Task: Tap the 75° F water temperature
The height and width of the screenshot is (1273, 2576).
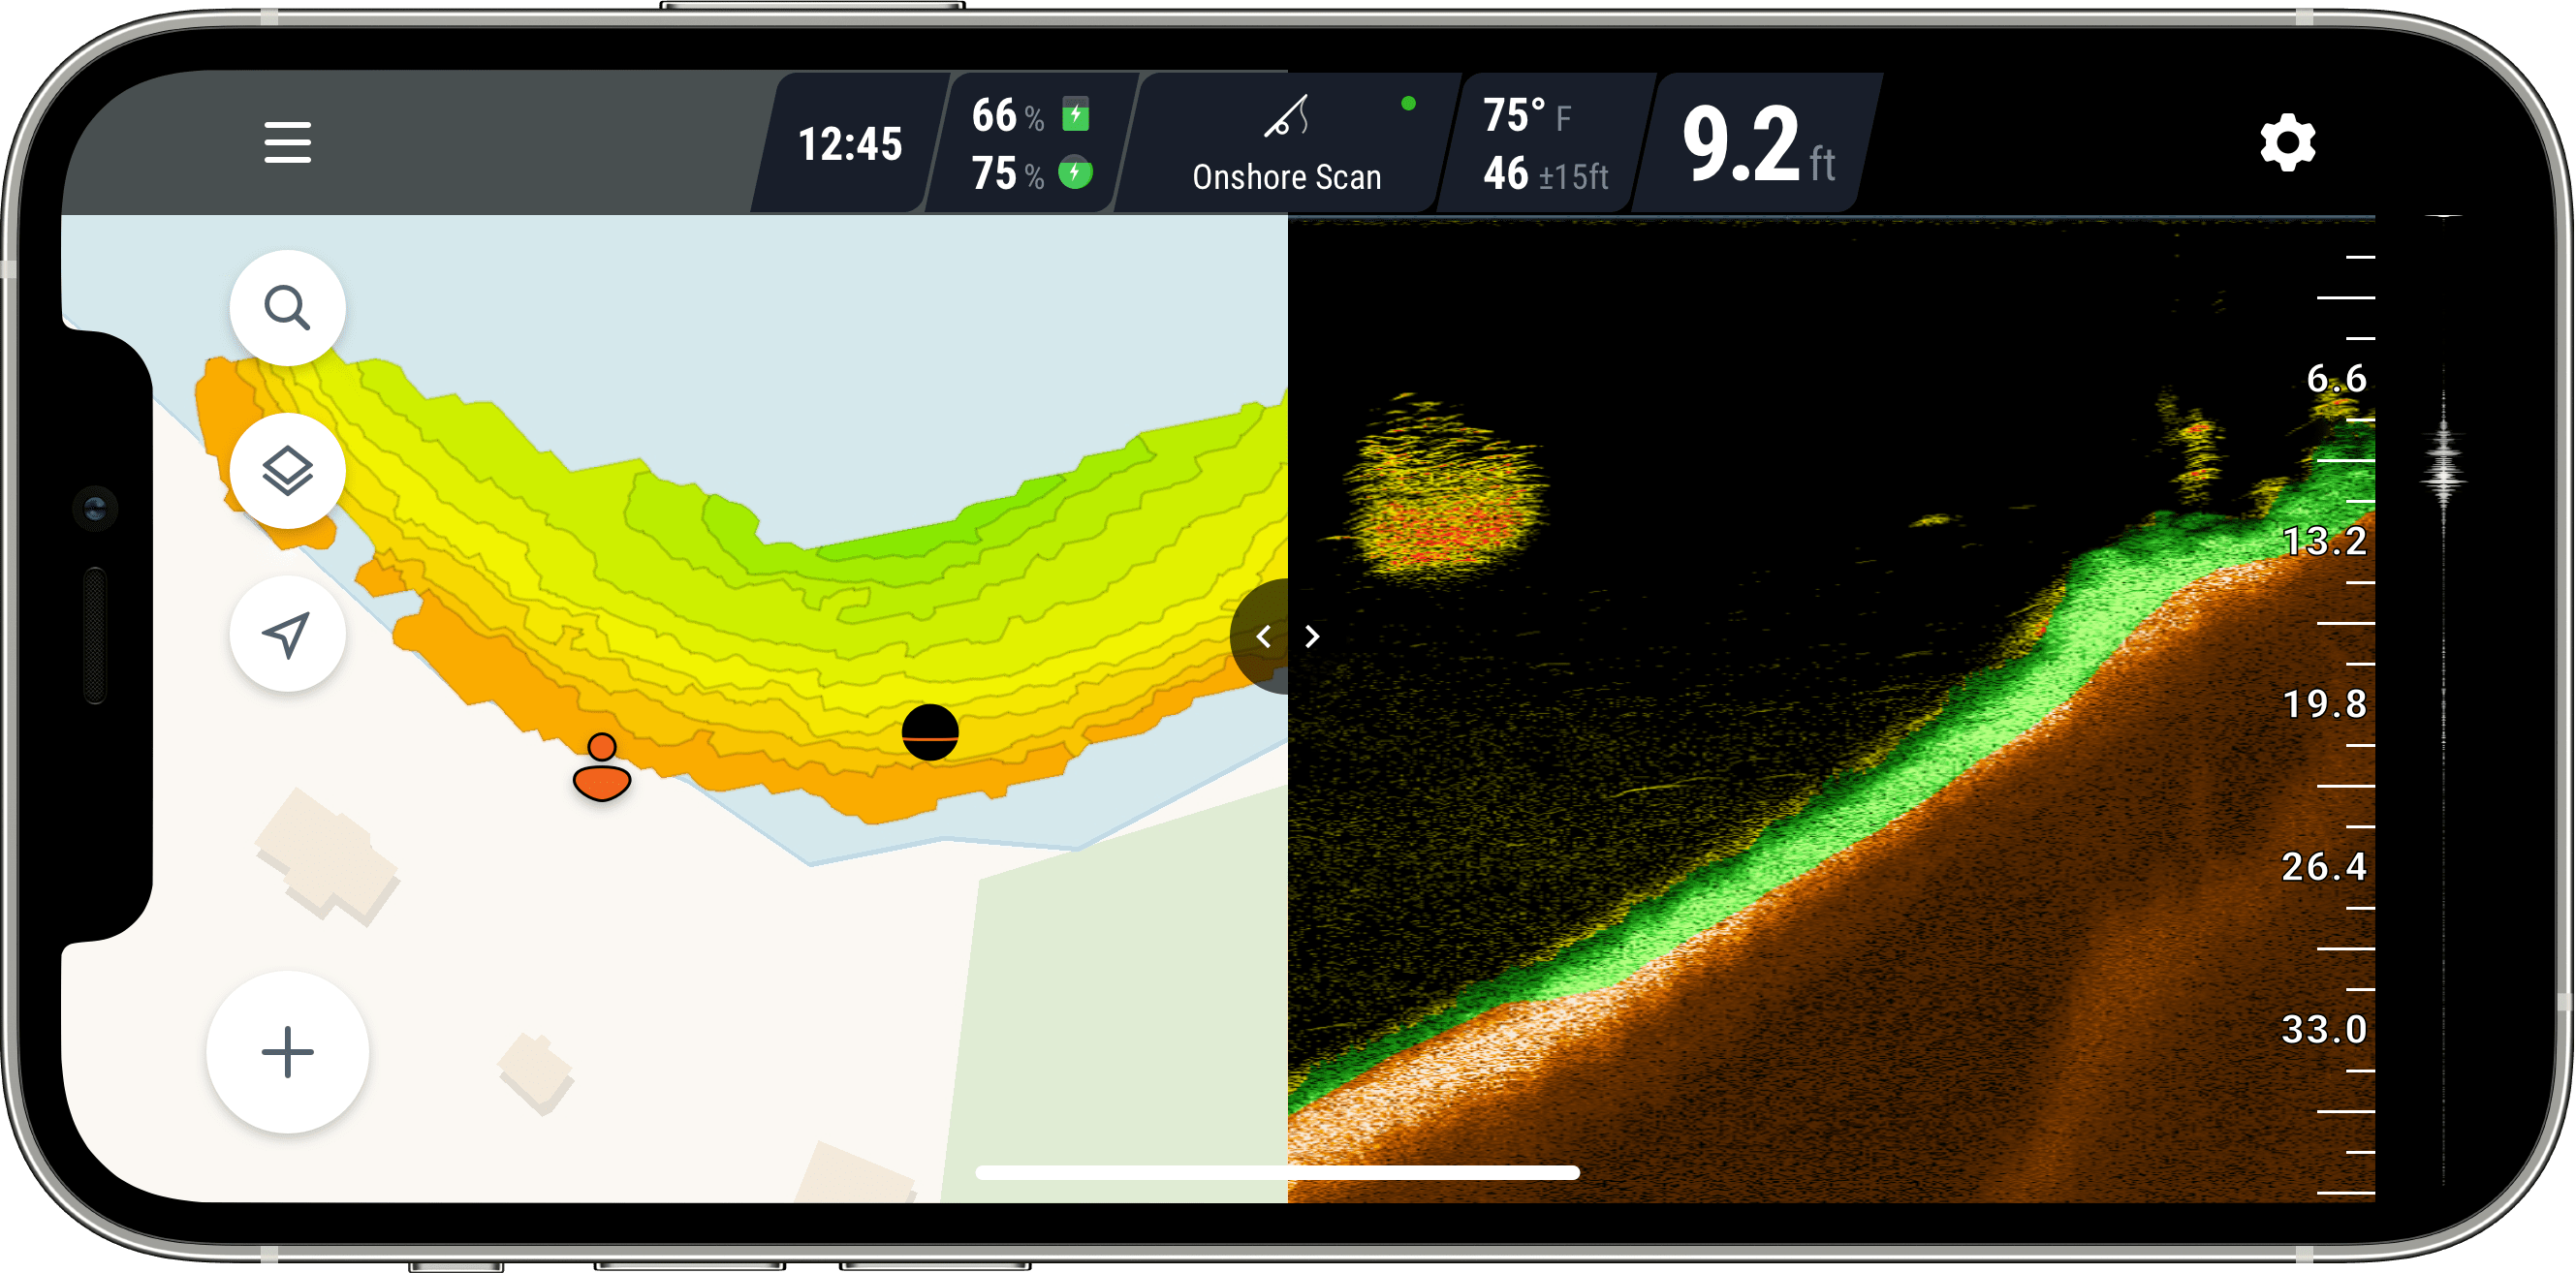Action: pos(1526,116)
